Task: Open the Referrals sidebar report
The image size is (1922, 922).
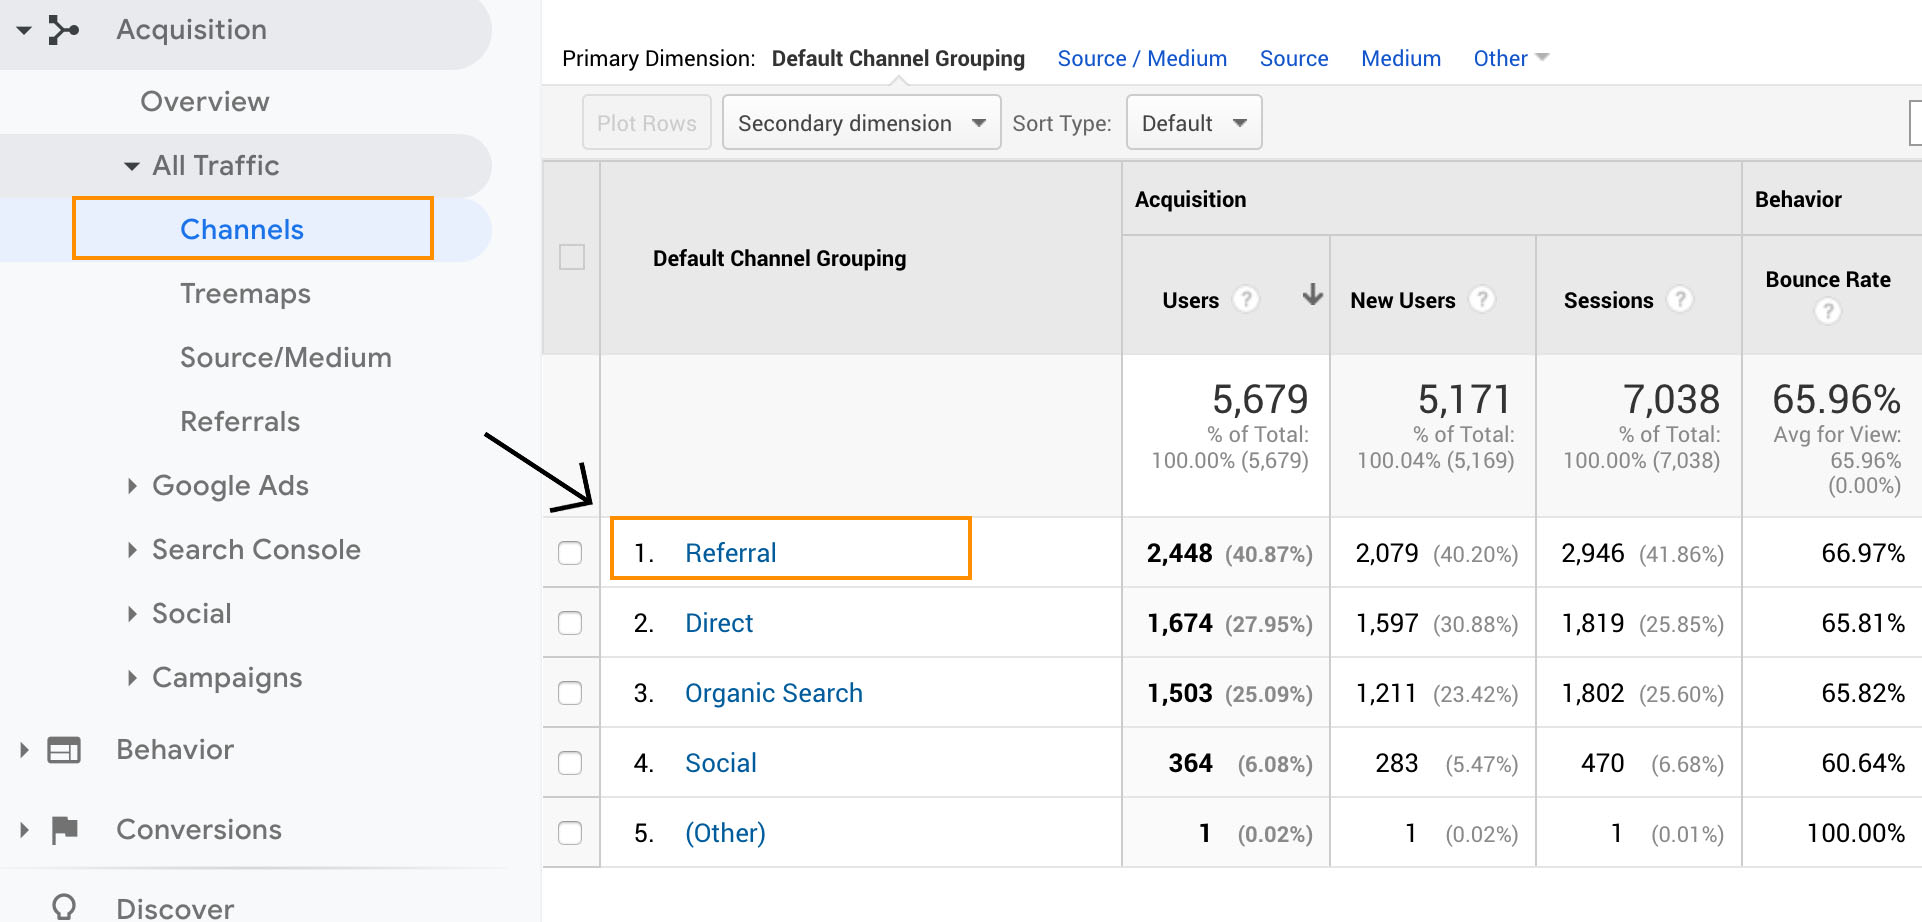Action: pos(240,422)
